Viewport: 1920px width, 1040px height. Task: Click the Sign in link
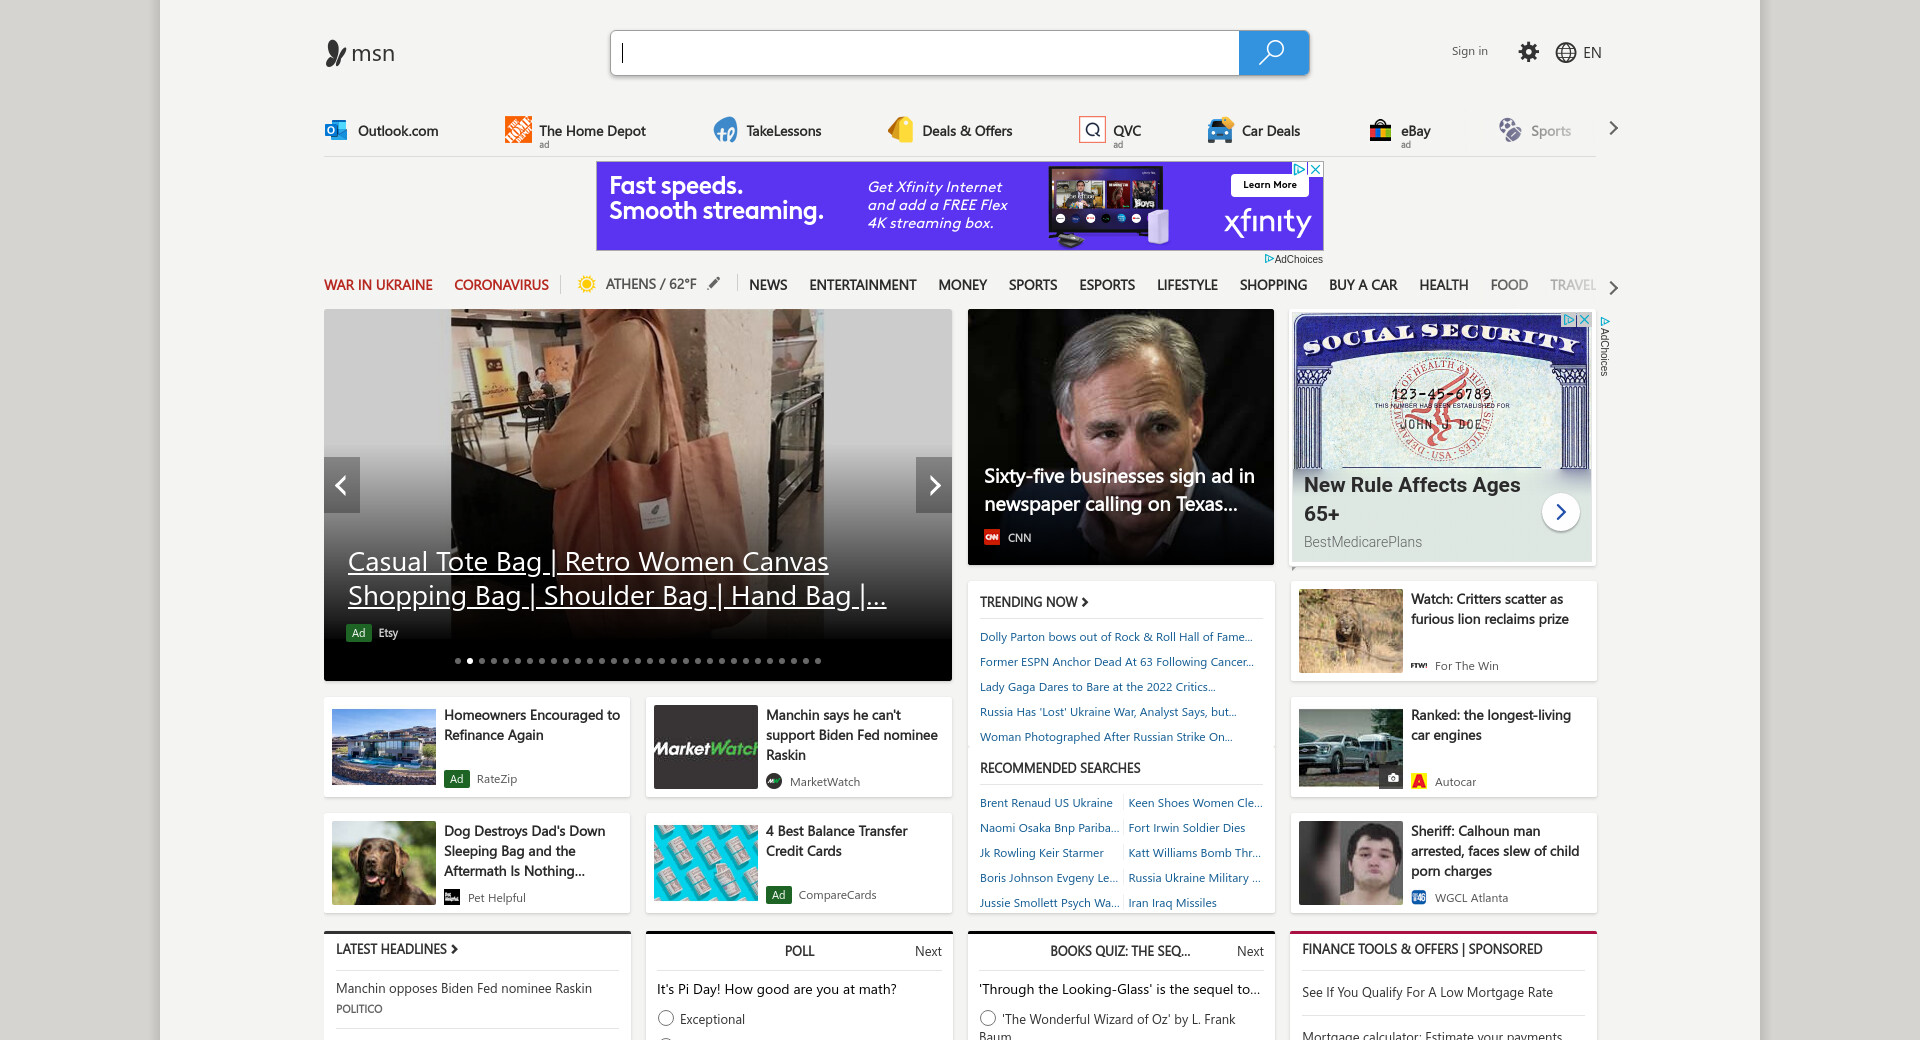[x=1469, y=51]
